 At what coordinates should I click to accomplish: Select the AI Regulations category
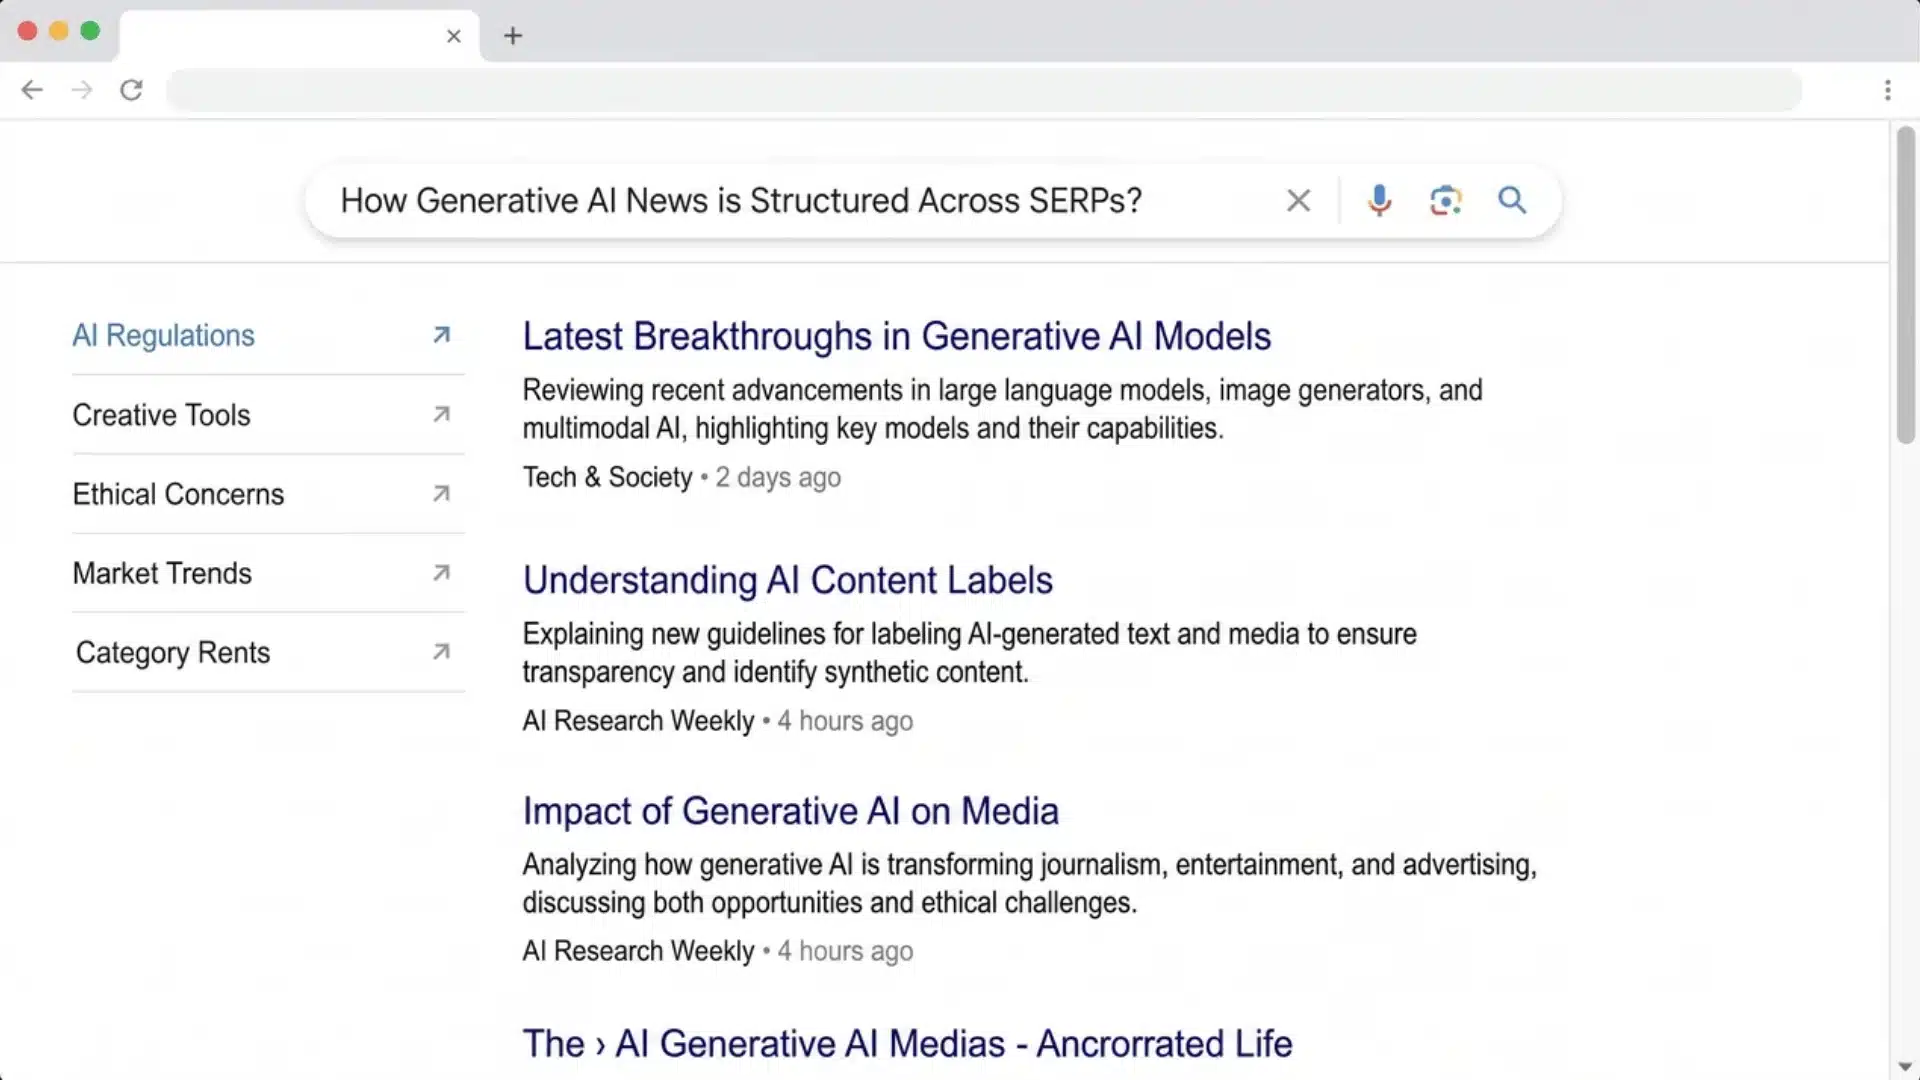tap(163, 335)
